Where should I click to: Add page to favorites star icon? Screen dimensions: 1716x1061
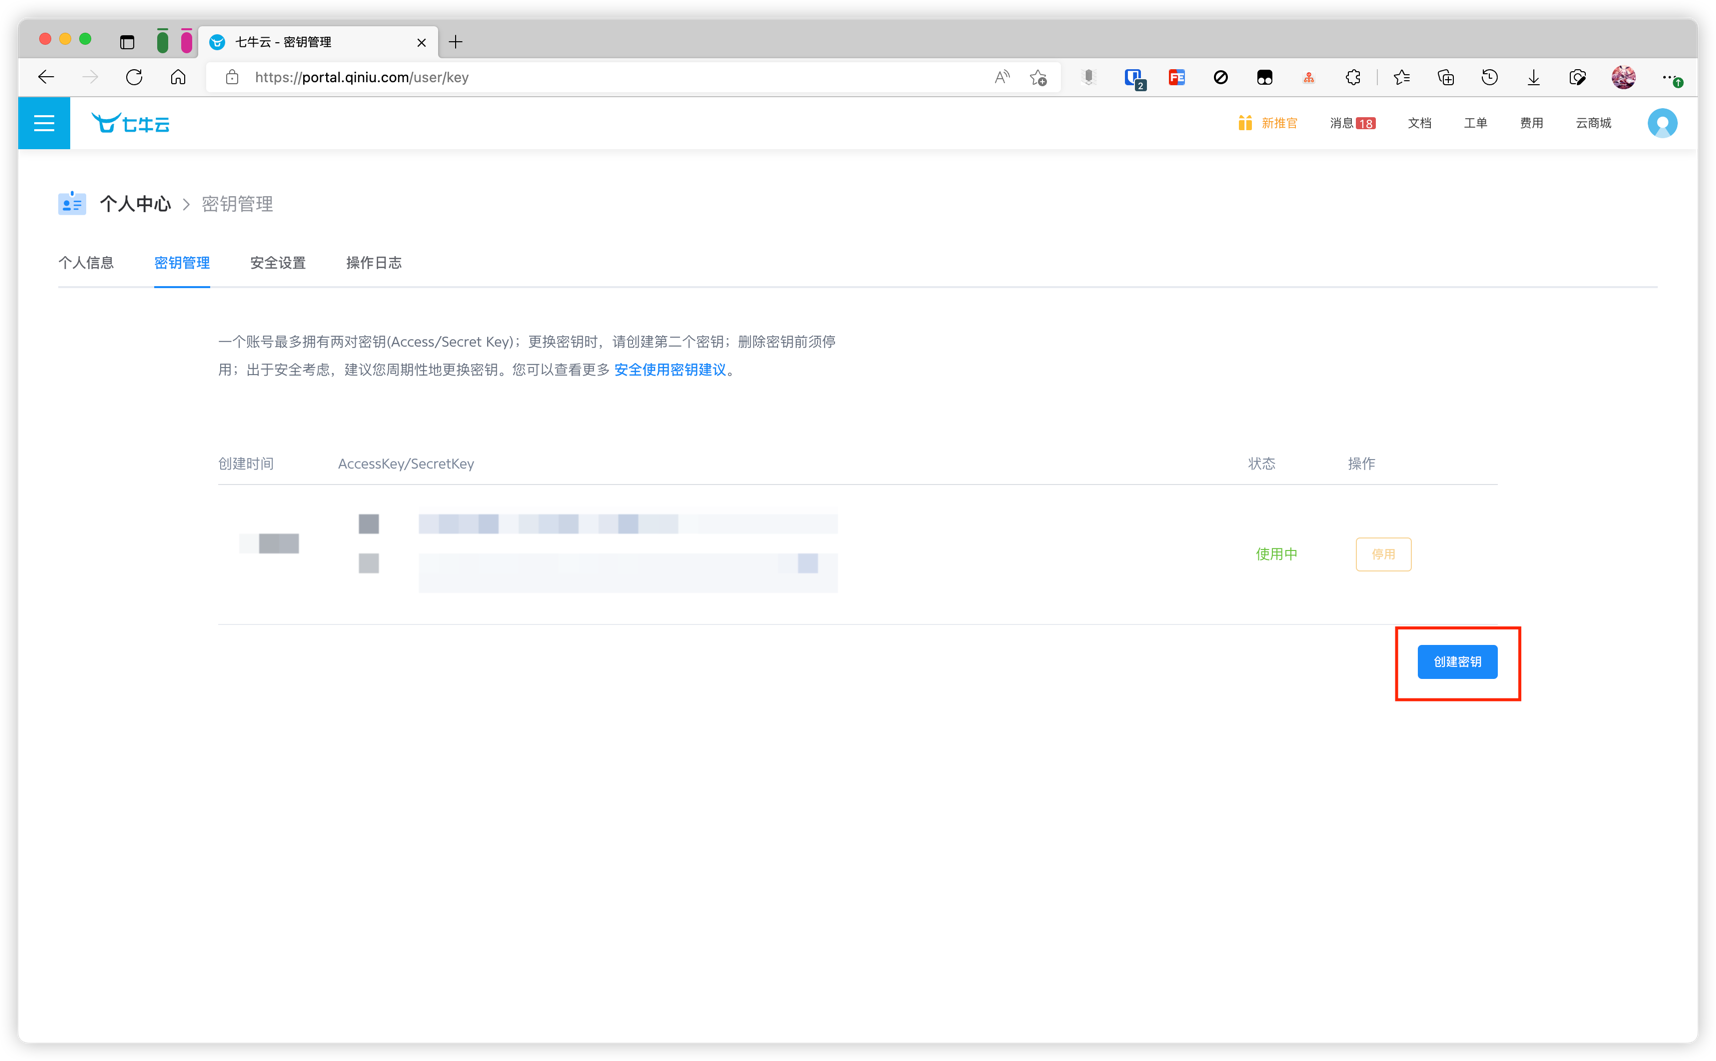pyautogui.click(x=1038, y=77)
